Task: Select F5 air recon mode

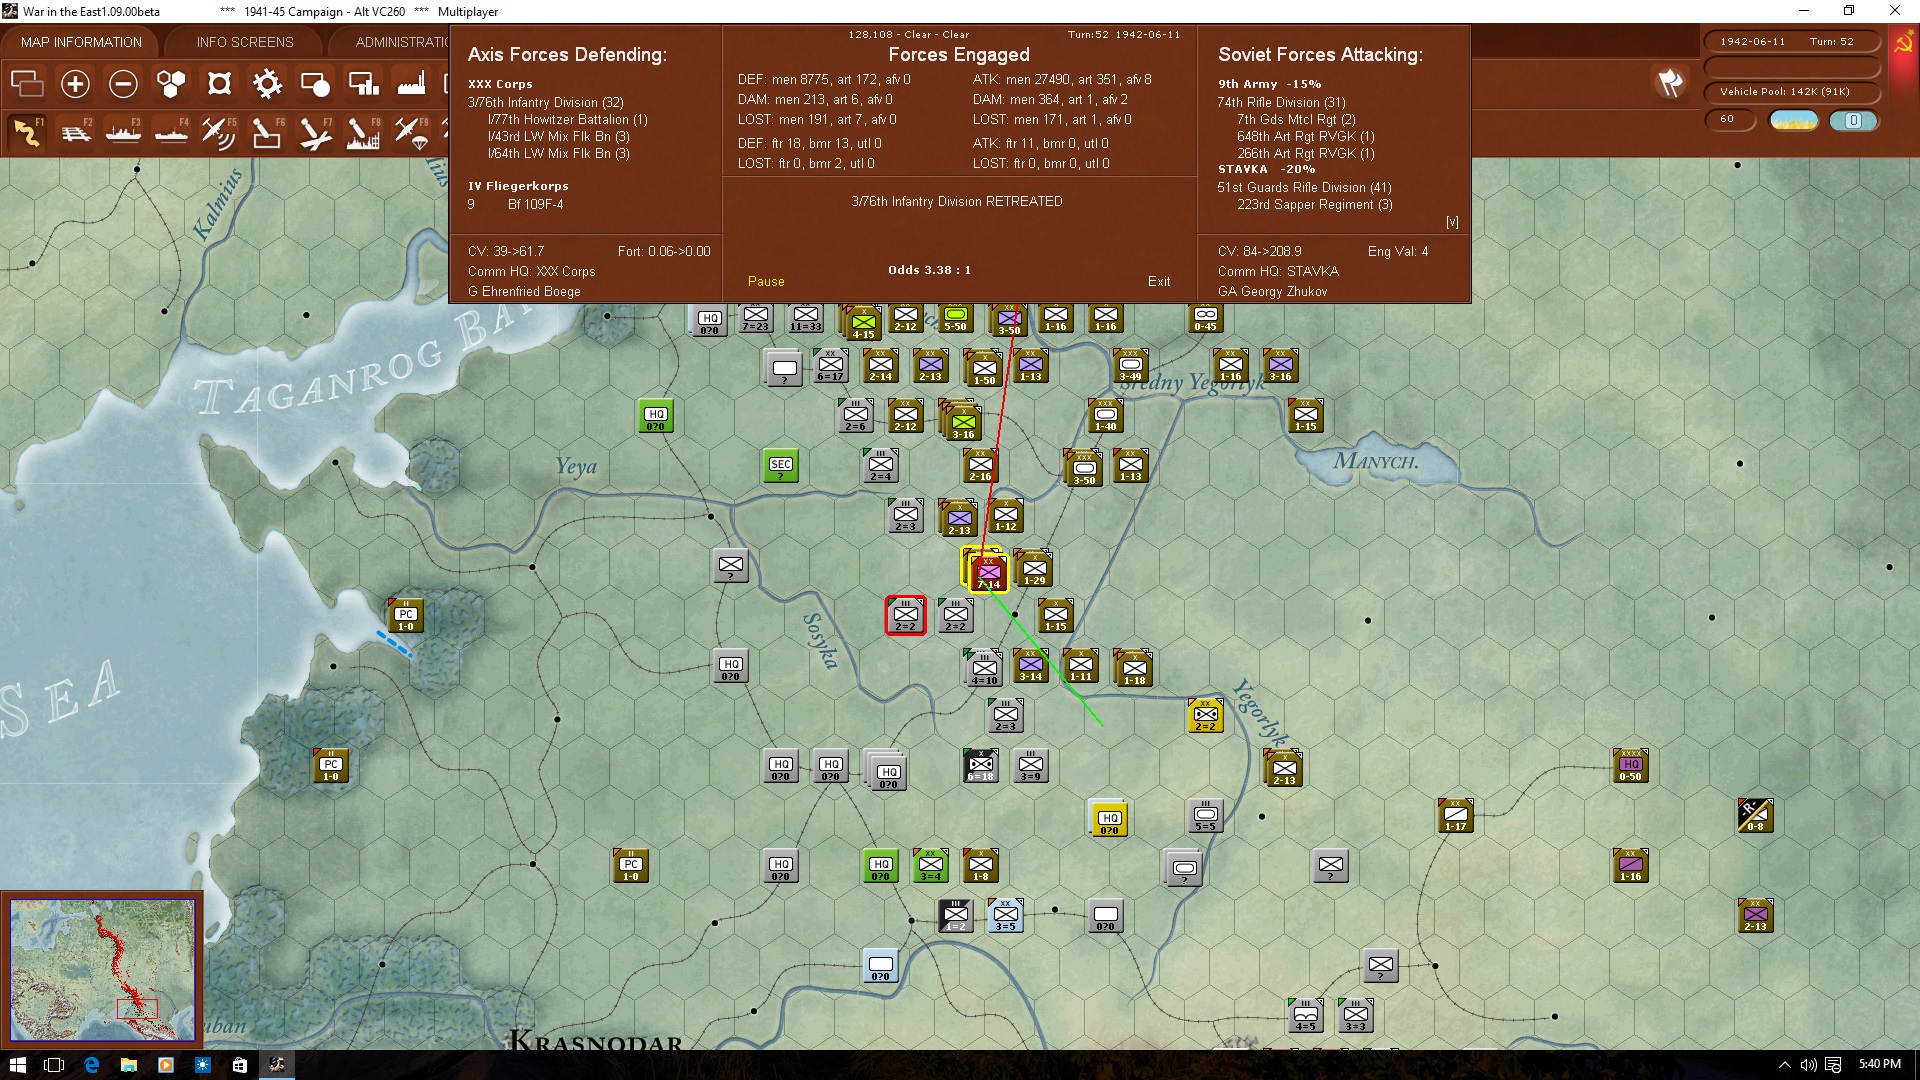Action: click(x=219, y=132)
